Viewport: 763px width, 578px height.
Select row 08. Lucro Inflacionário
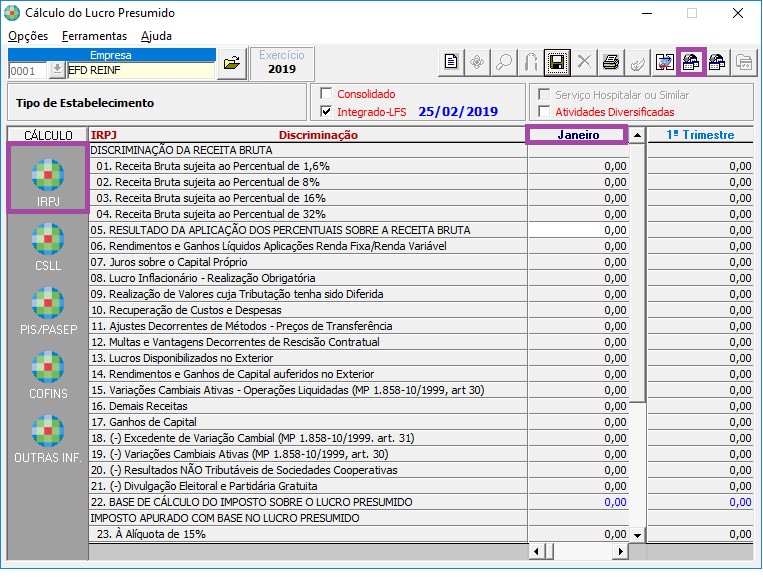click(308, 278)
